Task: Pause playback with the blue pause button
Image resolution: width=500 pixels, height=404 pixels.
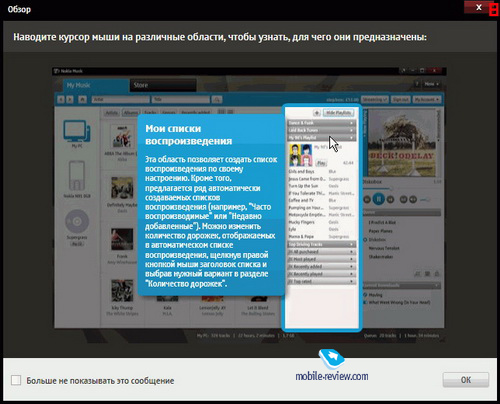Action: pyautogui.click(x=379, y=199)
